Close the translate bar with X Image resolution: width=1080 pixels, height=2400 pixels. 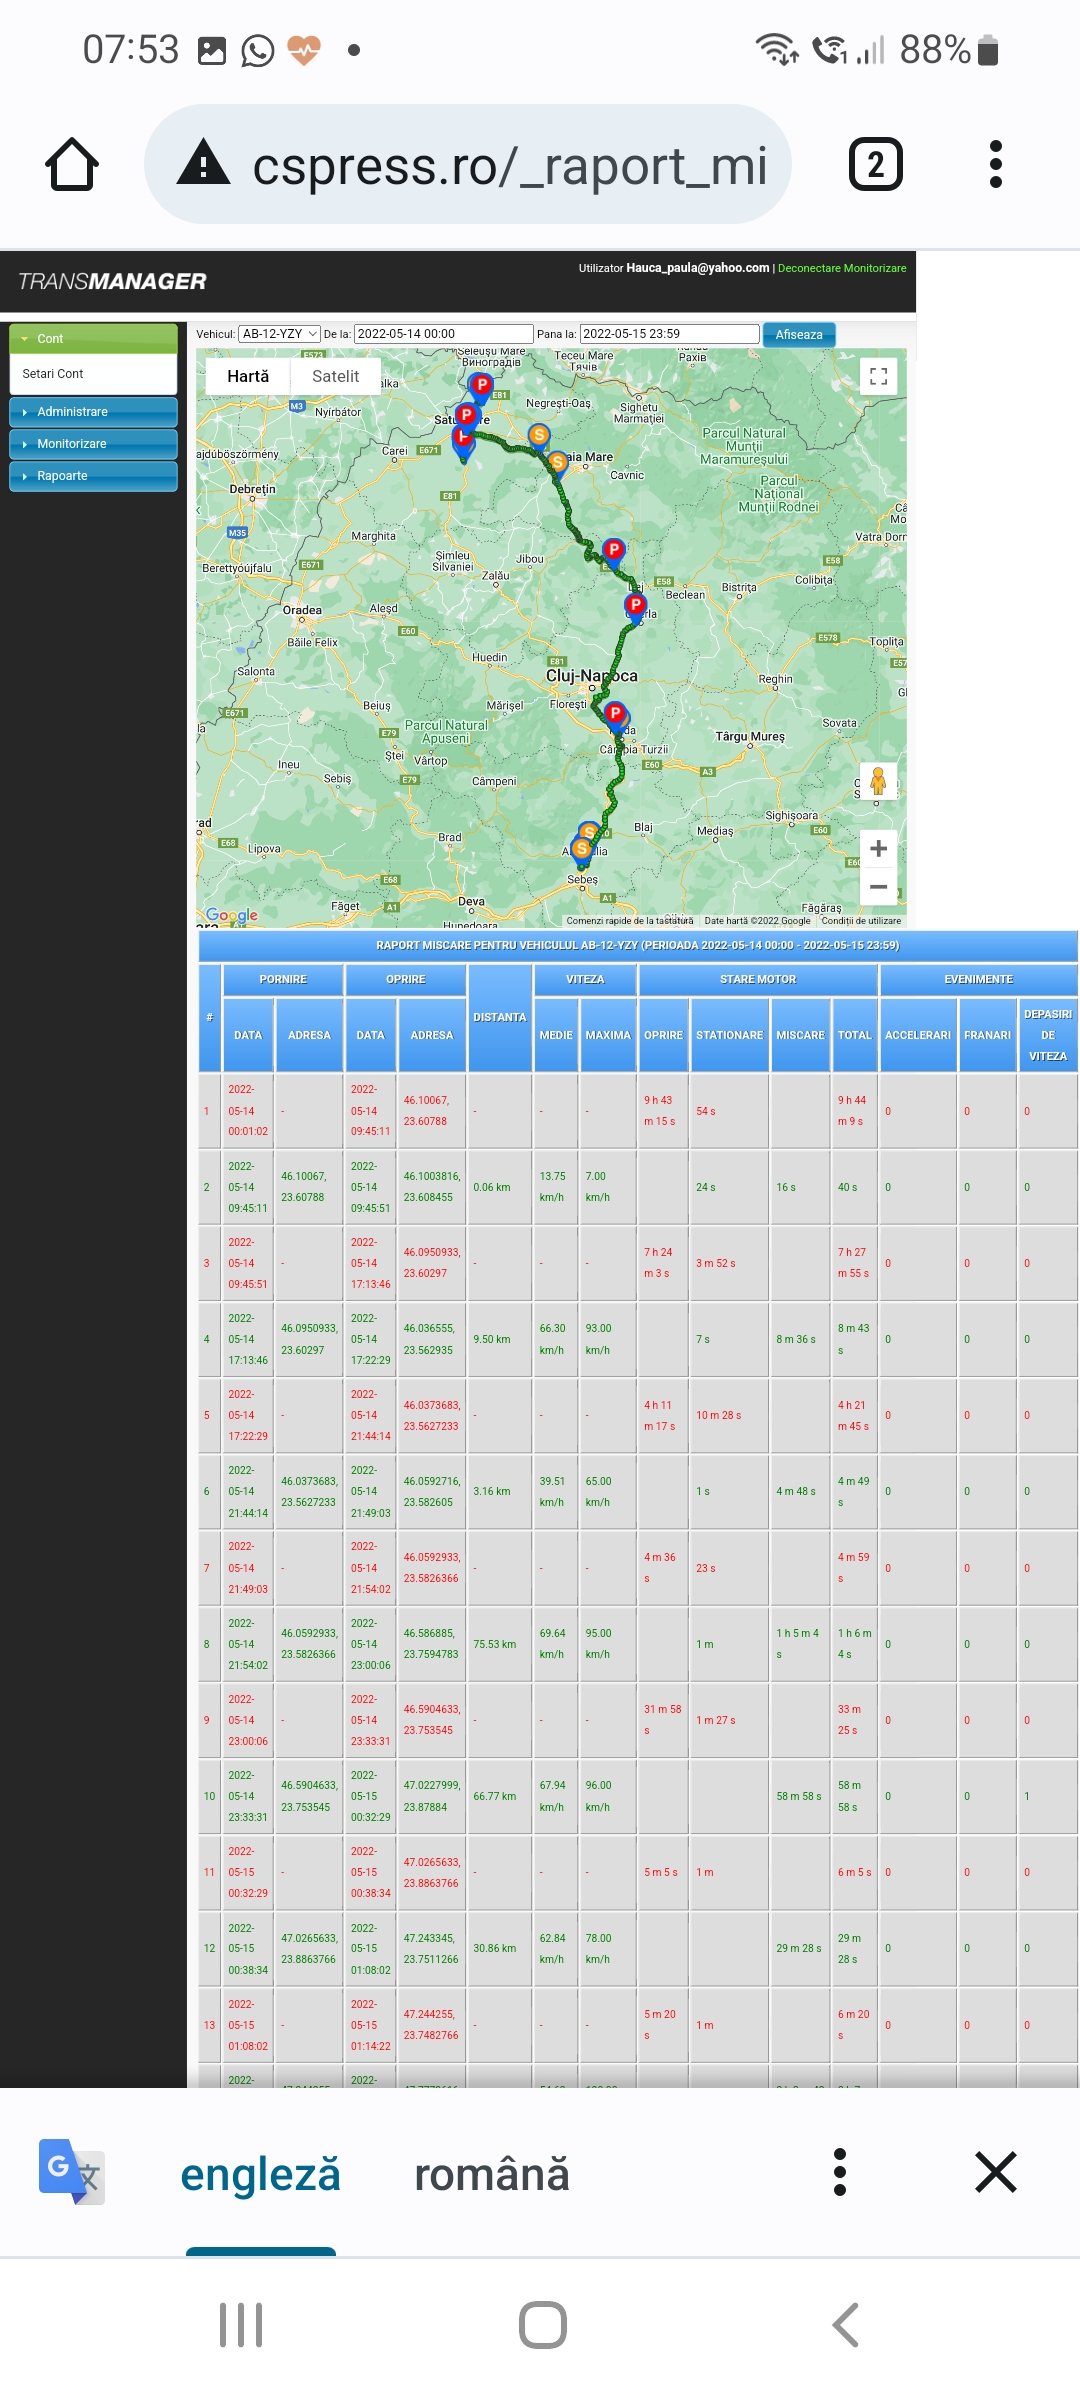point(995,2172)
